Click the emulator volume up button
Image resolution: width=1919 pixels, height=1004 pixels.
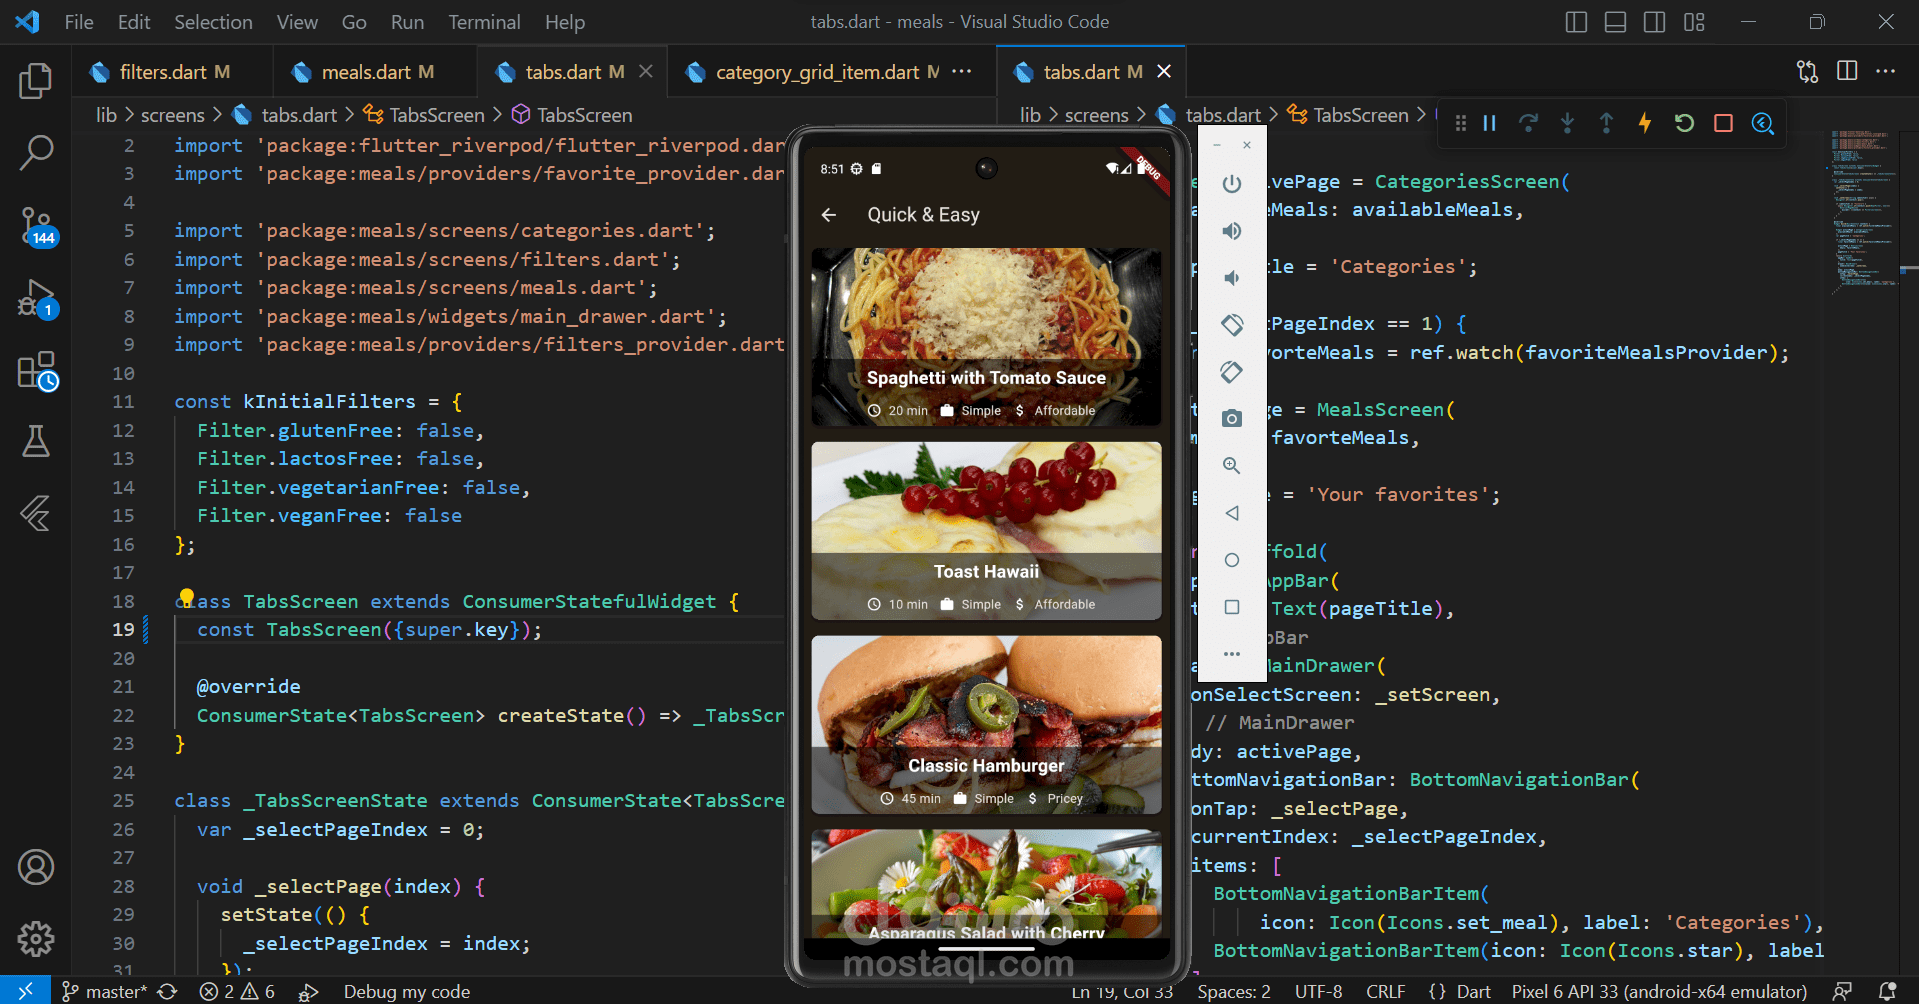(1232, 231)
